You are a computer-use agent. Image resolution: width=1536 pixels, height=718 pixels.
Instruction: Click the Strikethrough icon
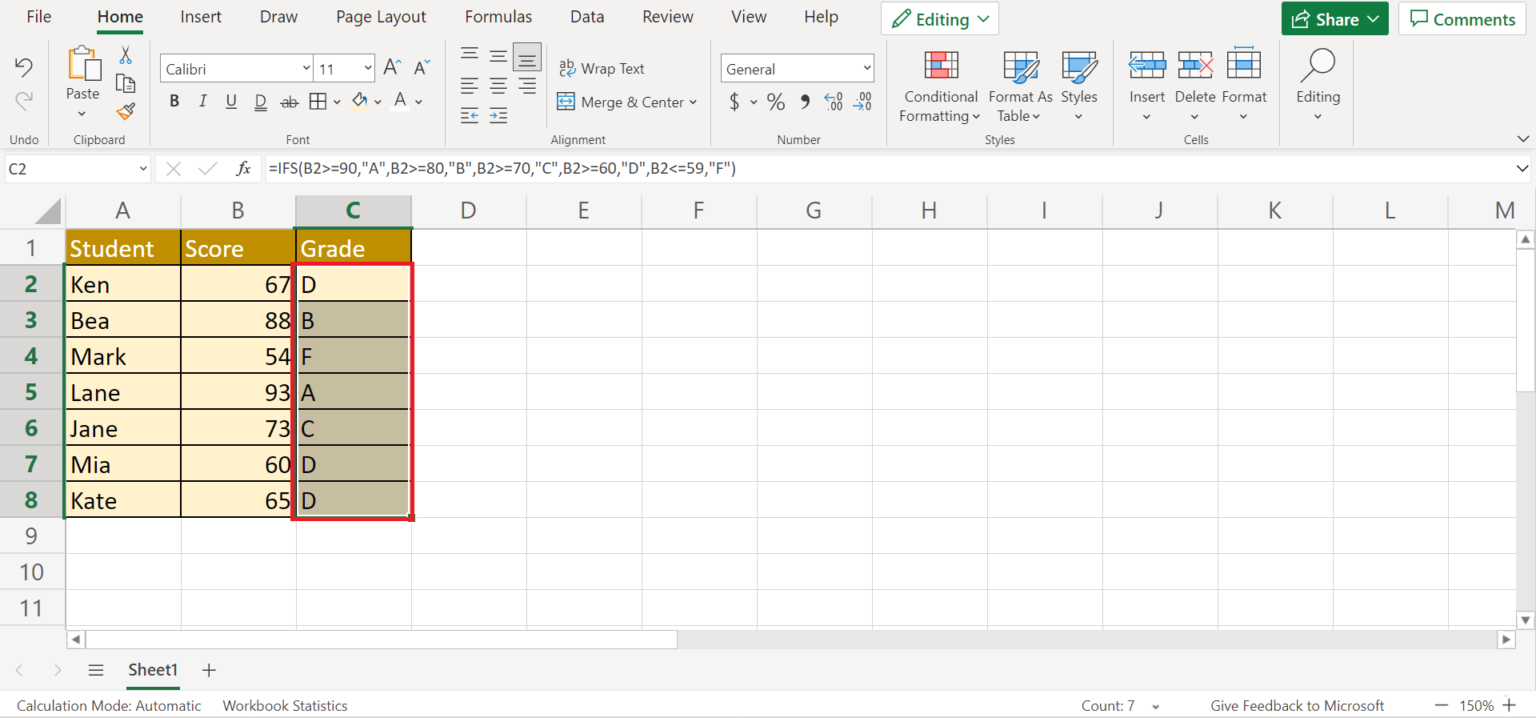click(289, 101)
